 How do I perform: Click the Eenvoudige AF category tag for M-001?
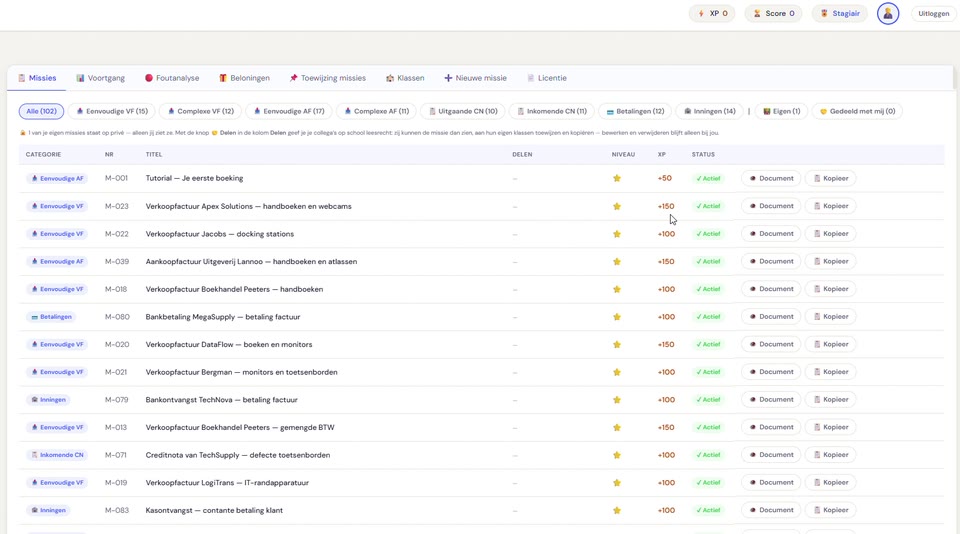click(x=57, y=178)
